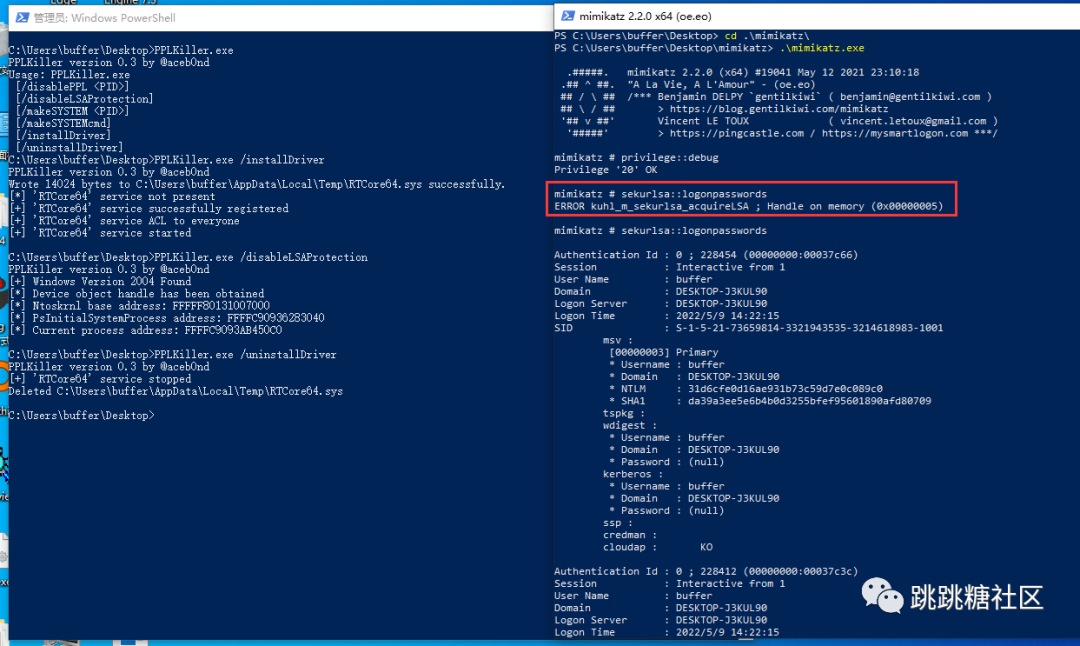
Task: Click the '[/makeSYSTEMcmd]' usage line
Action: click(x=63, y=123)
